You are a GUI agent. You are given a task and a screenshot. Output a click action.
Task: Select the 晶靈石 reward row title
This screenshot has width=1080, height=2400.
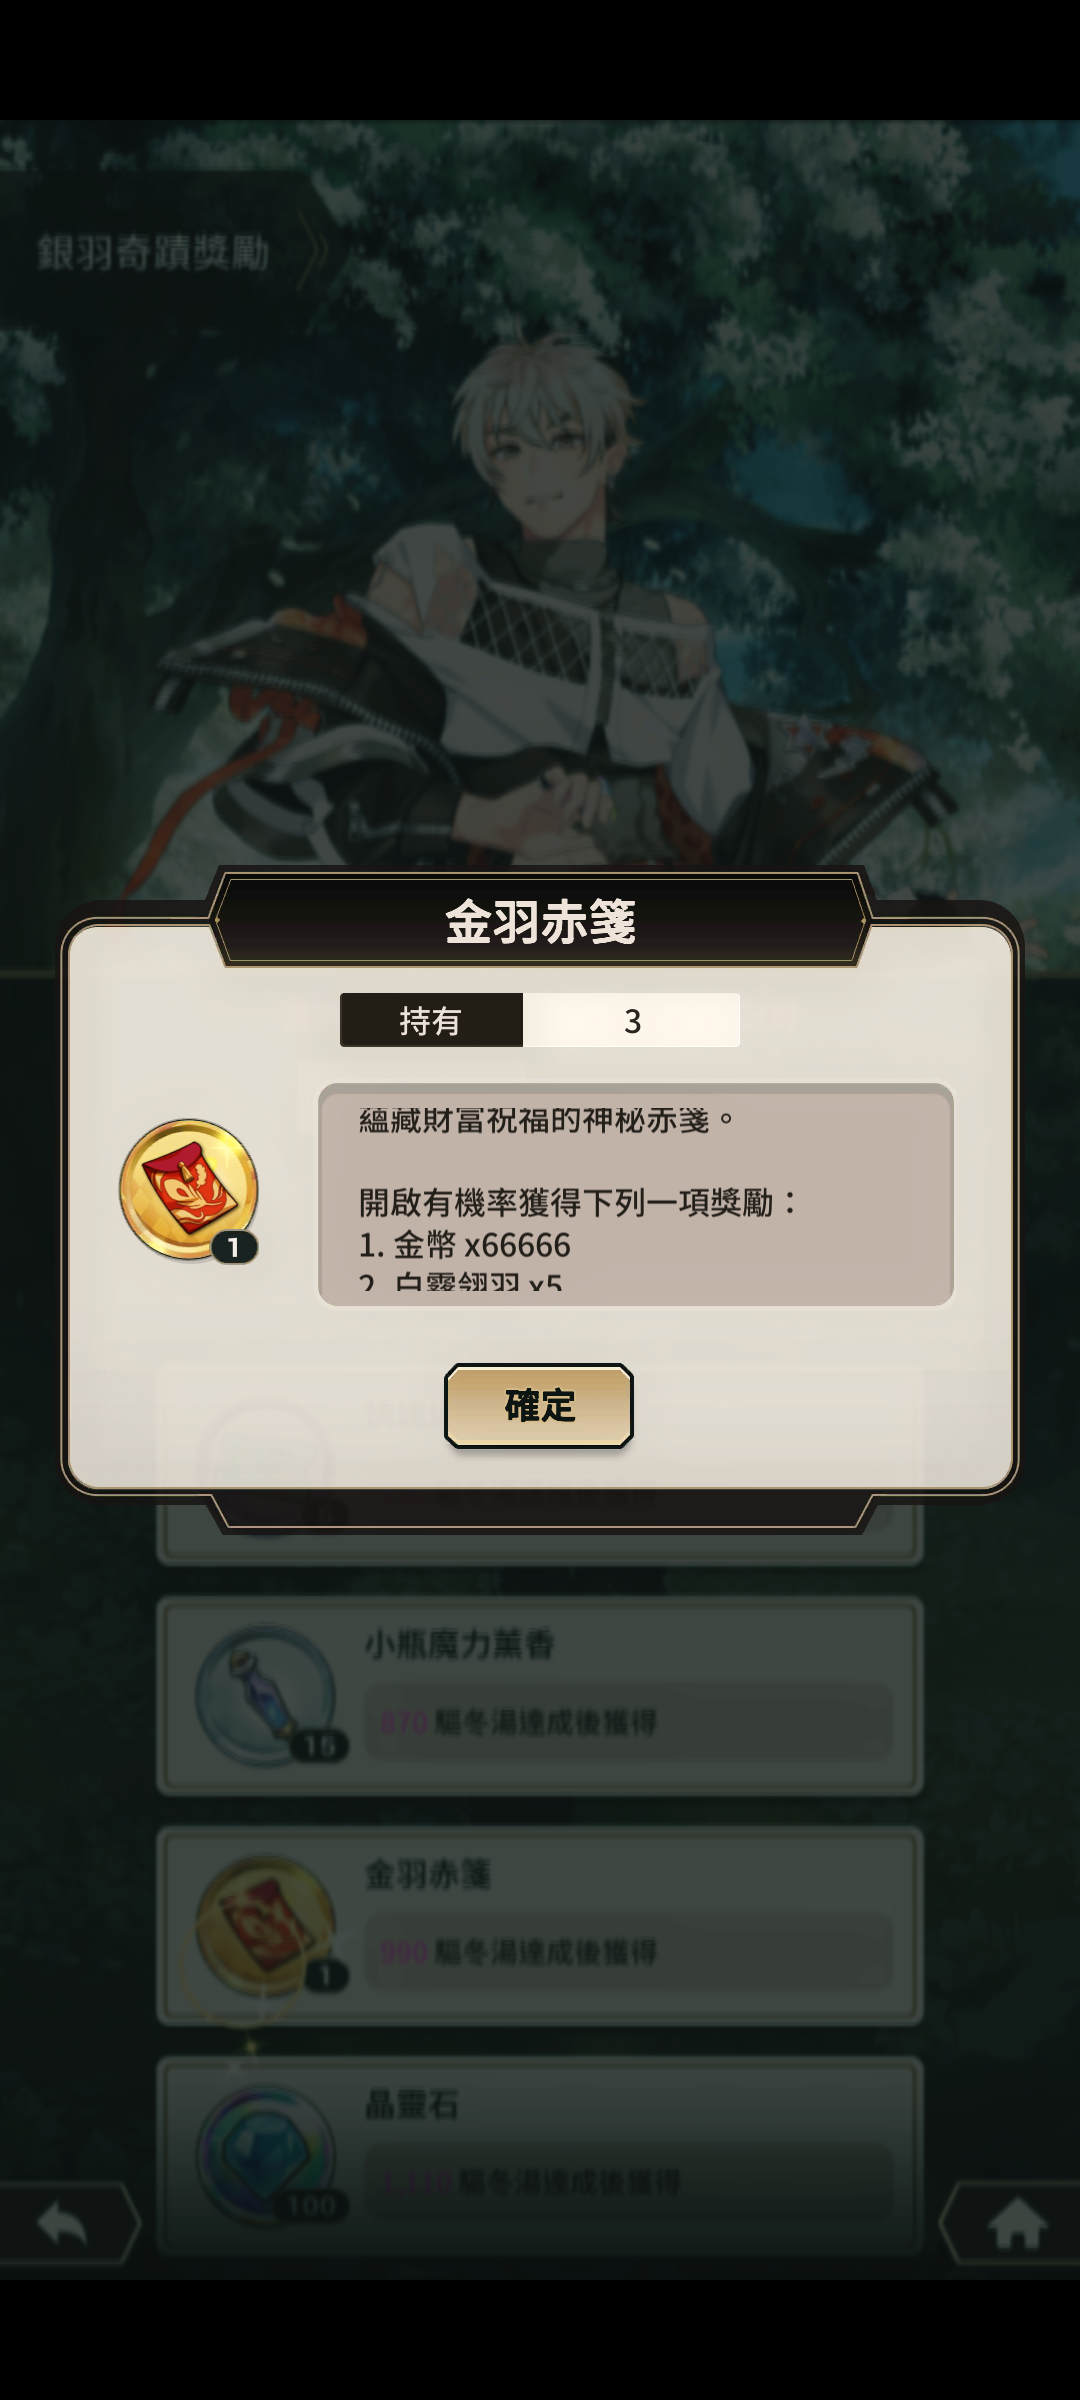point(412,2104)
